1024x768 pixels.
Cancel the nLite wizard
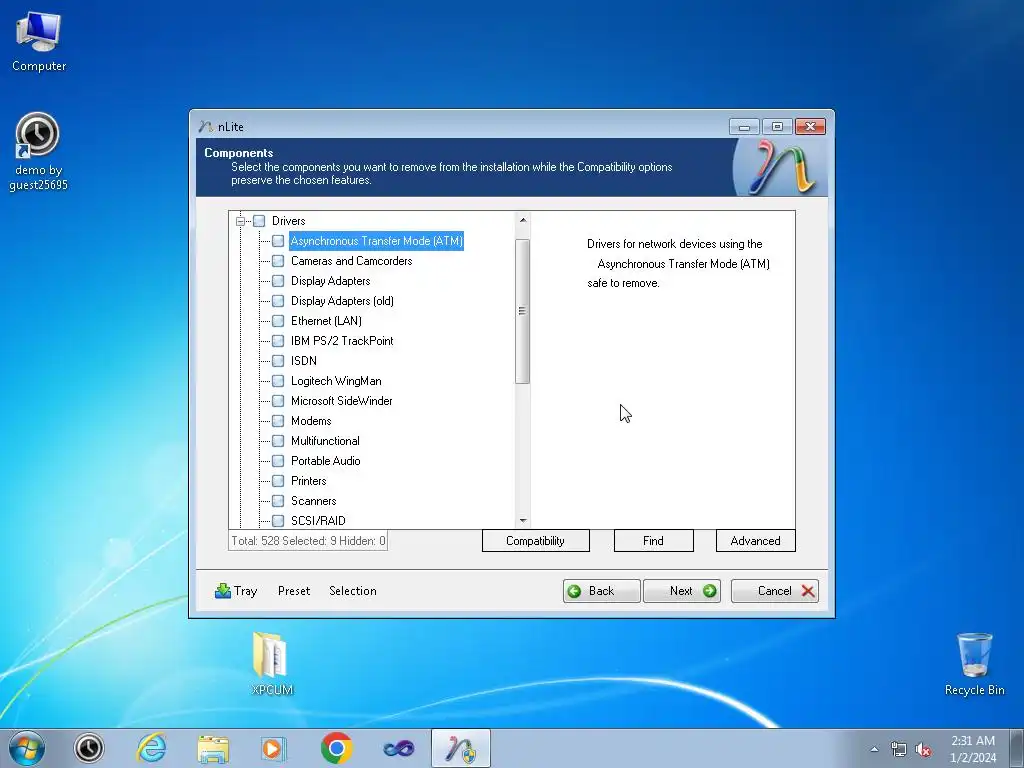tap(775, 591)
